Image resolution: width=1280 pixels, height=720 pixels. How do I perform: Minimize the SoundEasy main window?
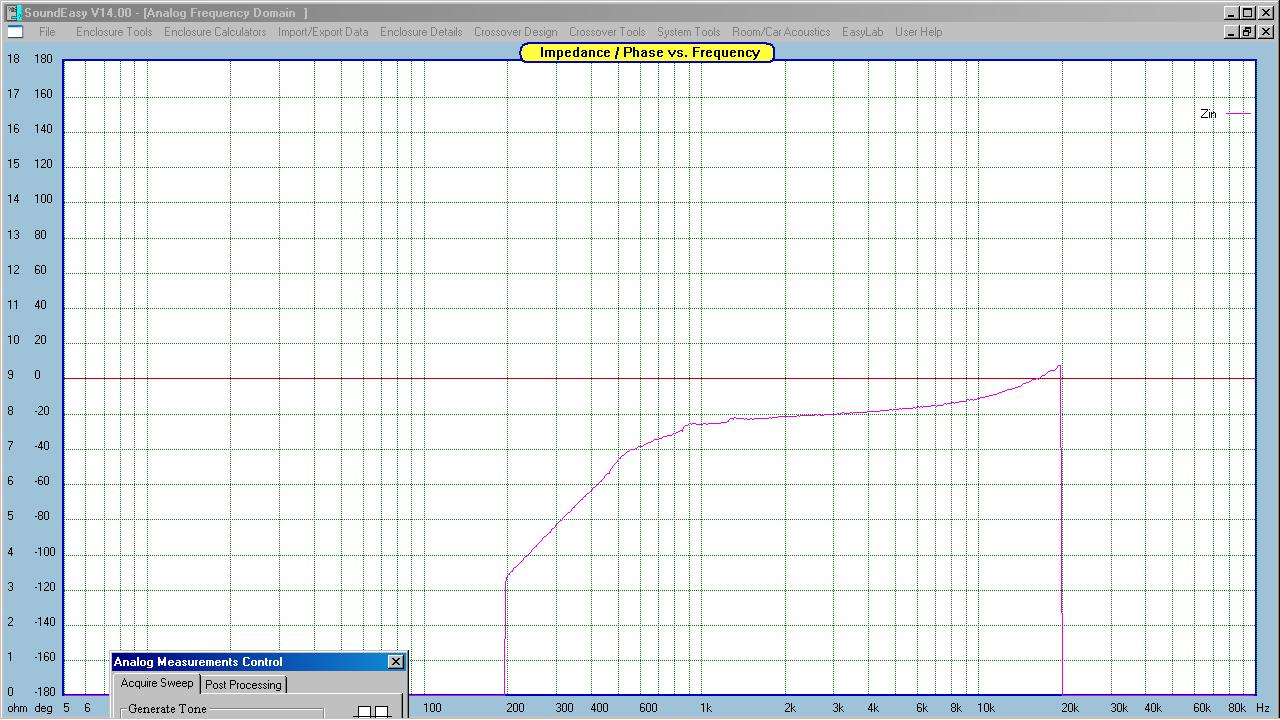(x=1231, y=13)
